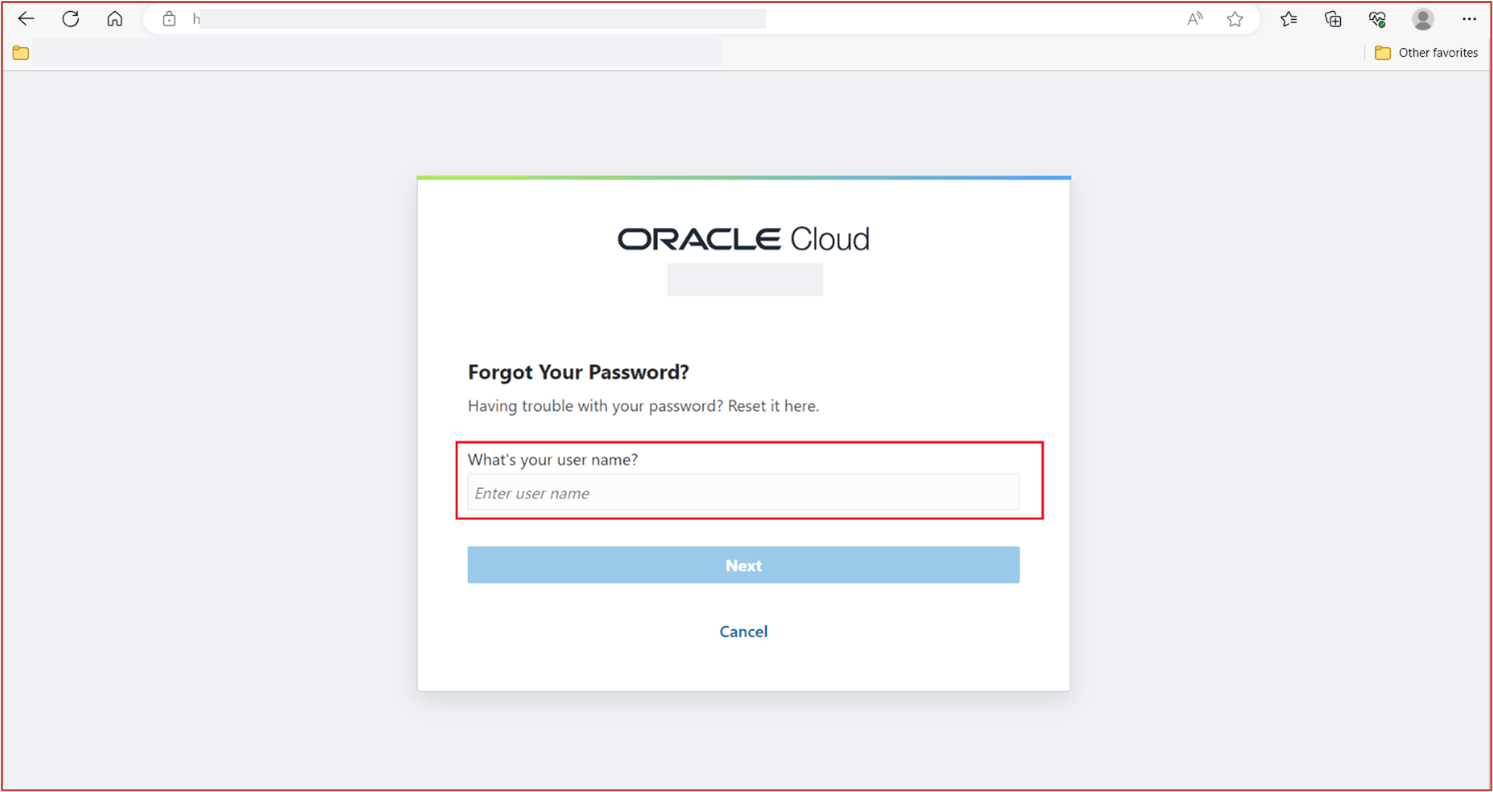Open the Collections panel
The image size is (1493, 792).
tap(1333, 18)
